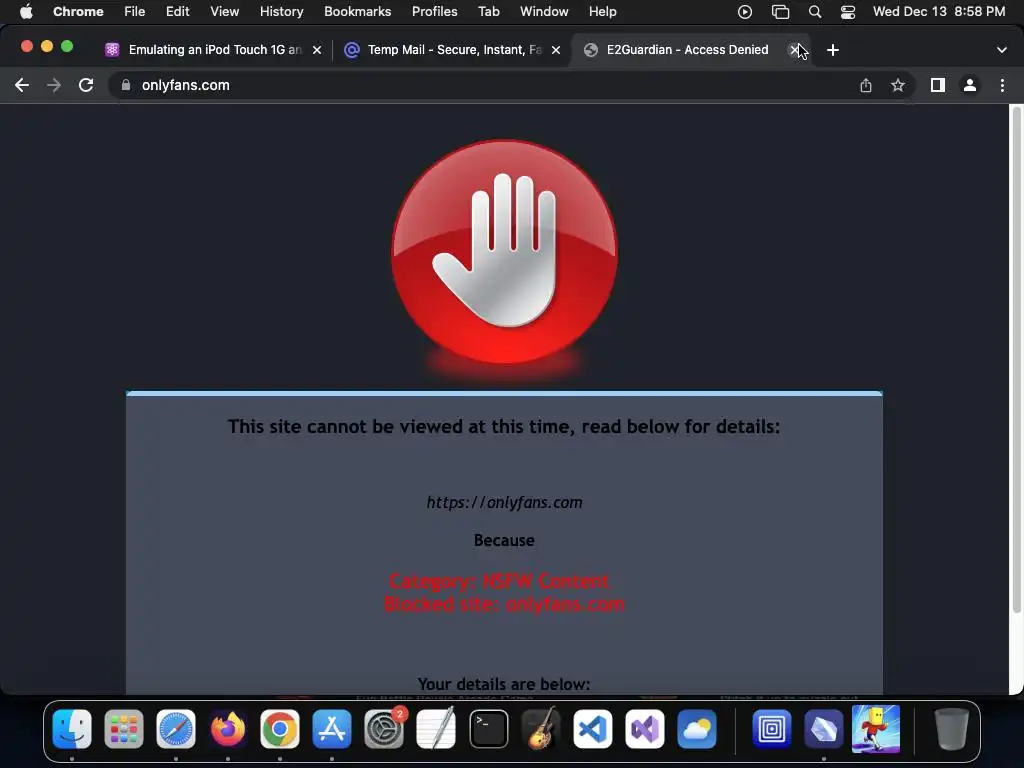Open a new tab with plus button
Image resolution: width=1024 pixels, height=768 pixels.
coord(833,50)
